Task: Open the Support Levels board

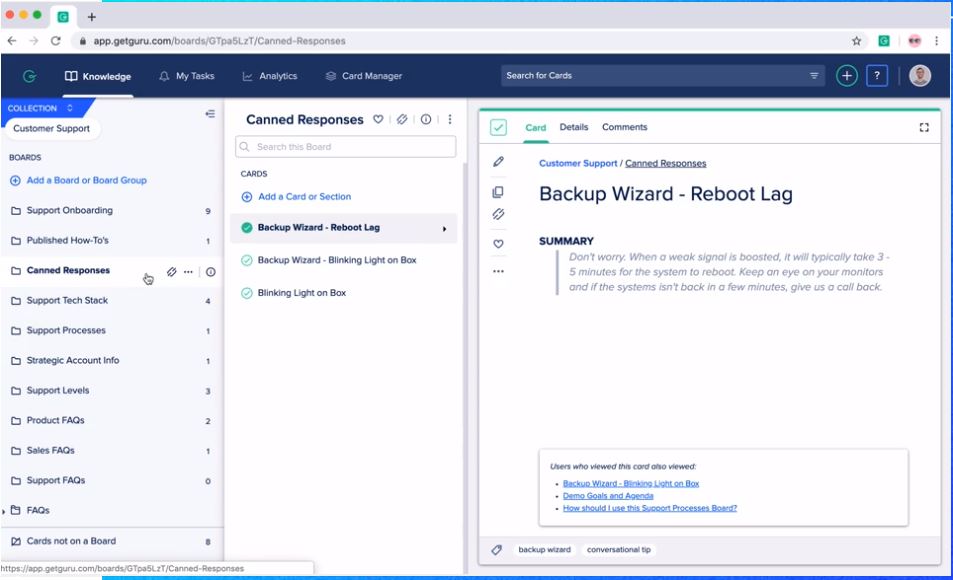Action: click(x=111, y=390)
